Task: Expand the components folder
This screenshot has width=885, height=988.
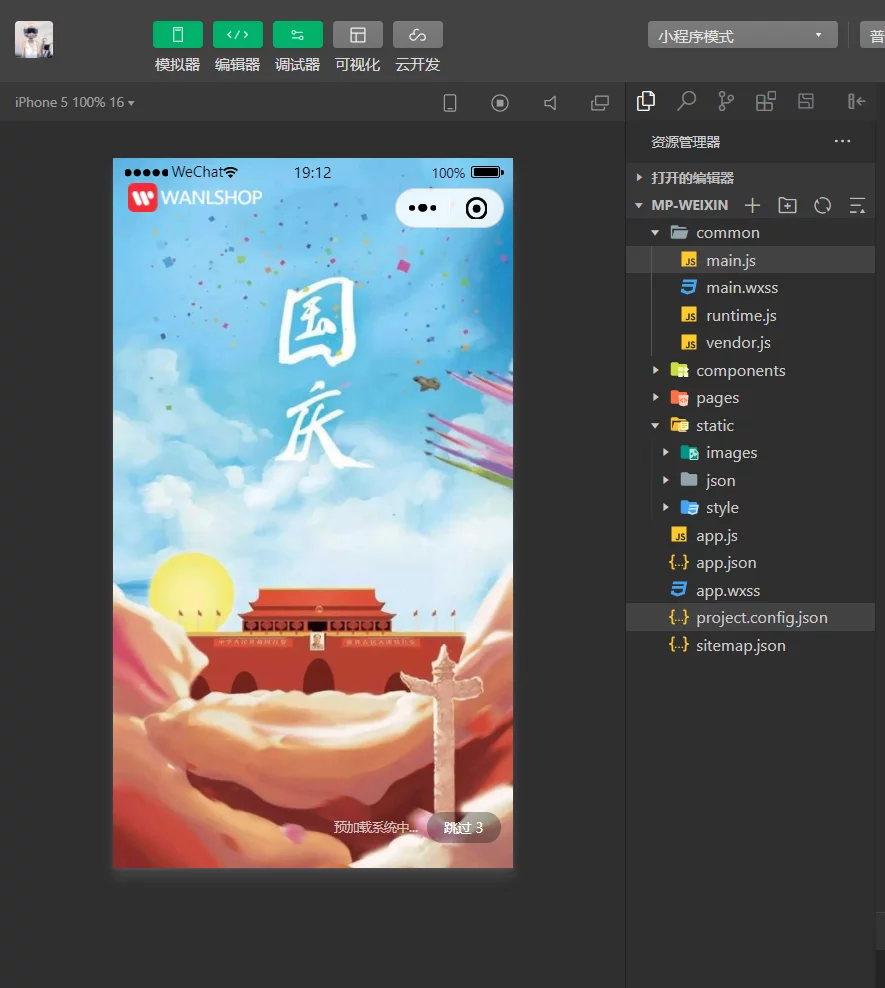Action: pyautogui.click(x=751, y=370)
